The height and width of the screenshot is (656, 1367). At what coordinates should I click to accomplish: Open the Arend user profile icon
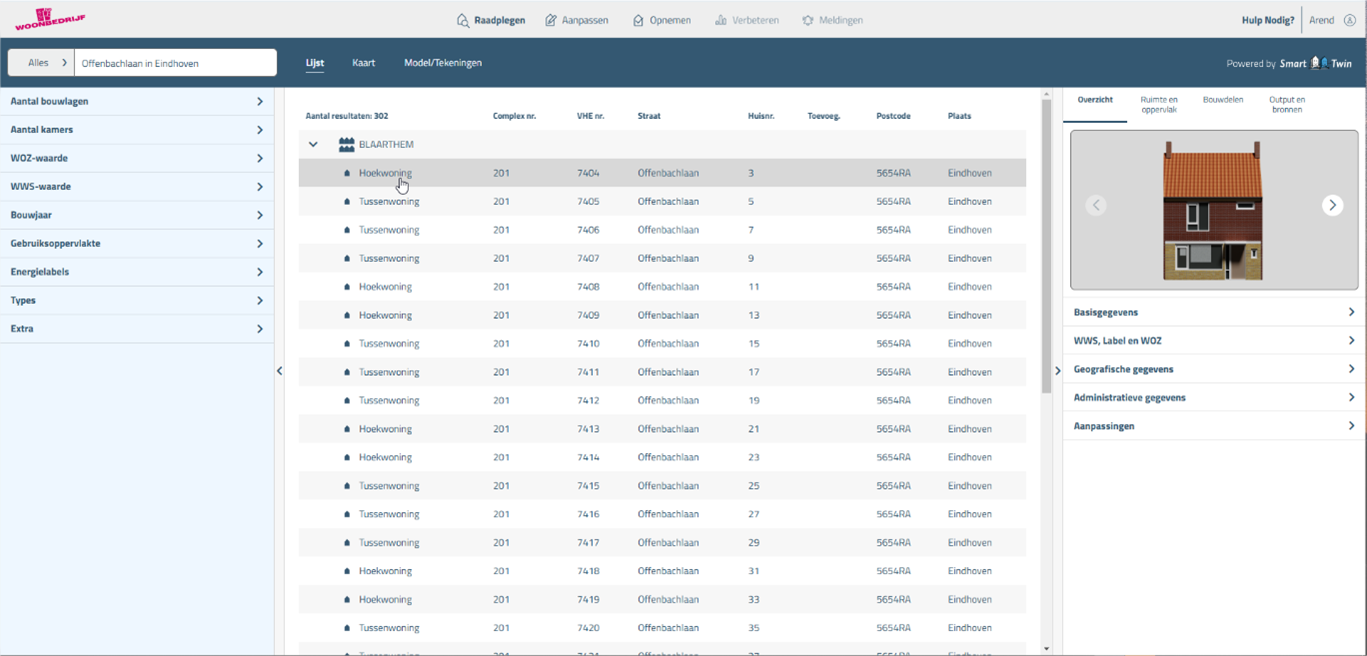click(x=1350, y=20)
